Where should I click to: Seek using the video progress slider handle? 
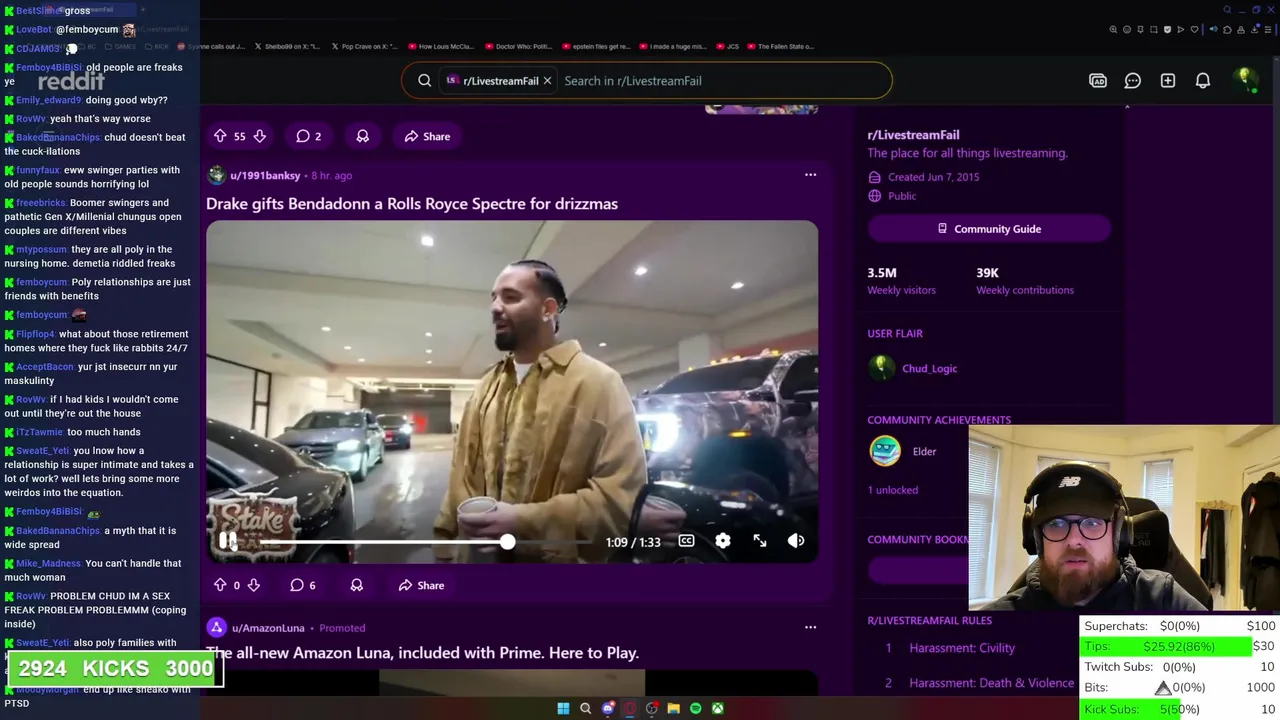[508, 541]
